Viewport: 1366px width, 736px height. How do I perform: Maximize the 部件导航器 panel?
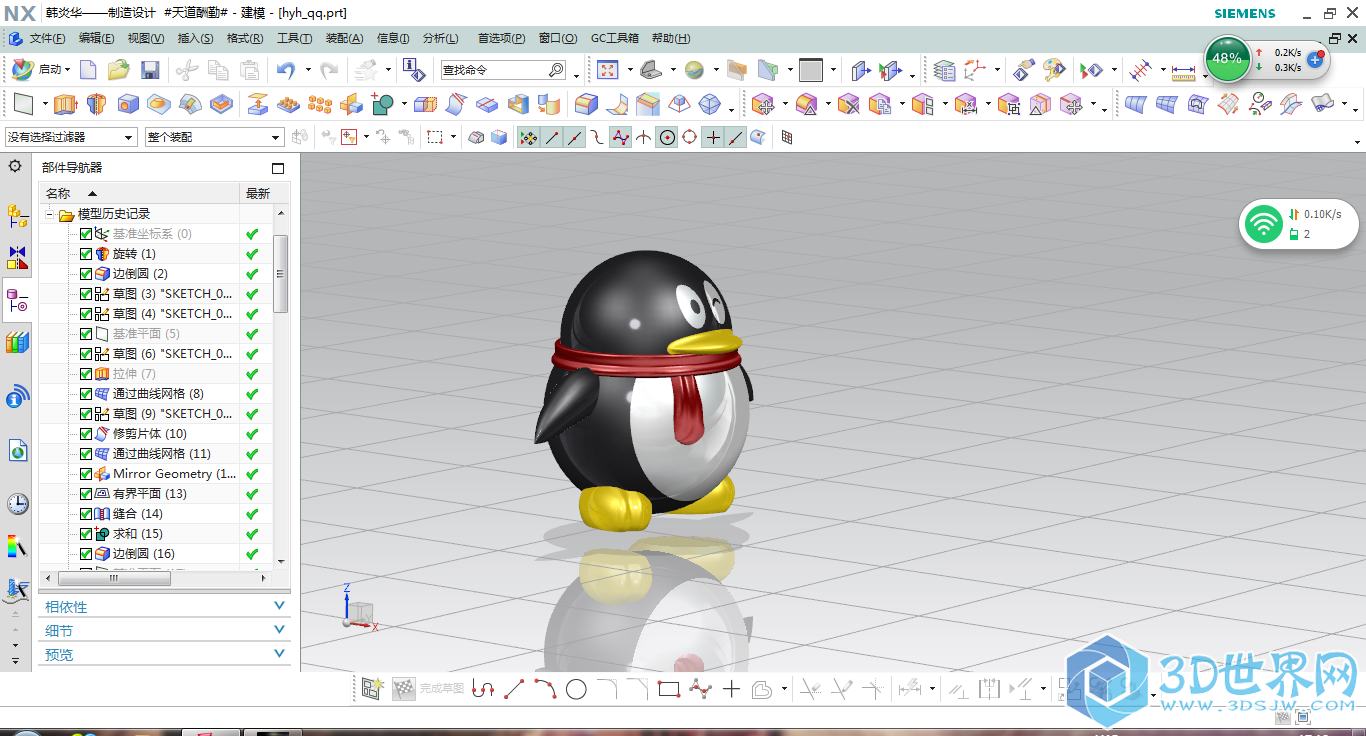coord(278,168)
